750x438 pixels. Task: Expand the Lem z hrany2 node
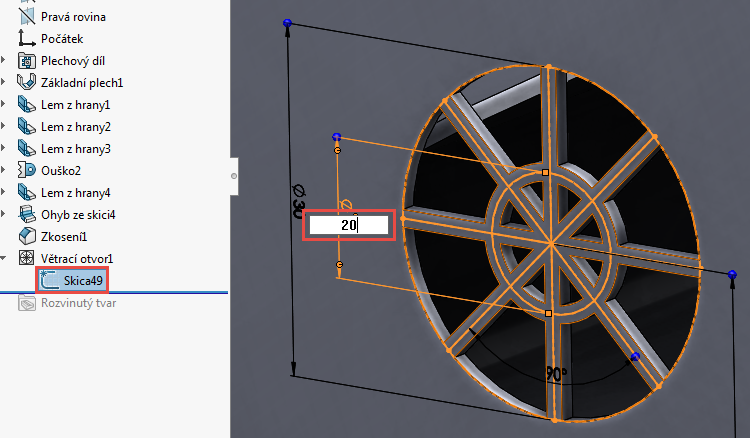click(4, 126)
